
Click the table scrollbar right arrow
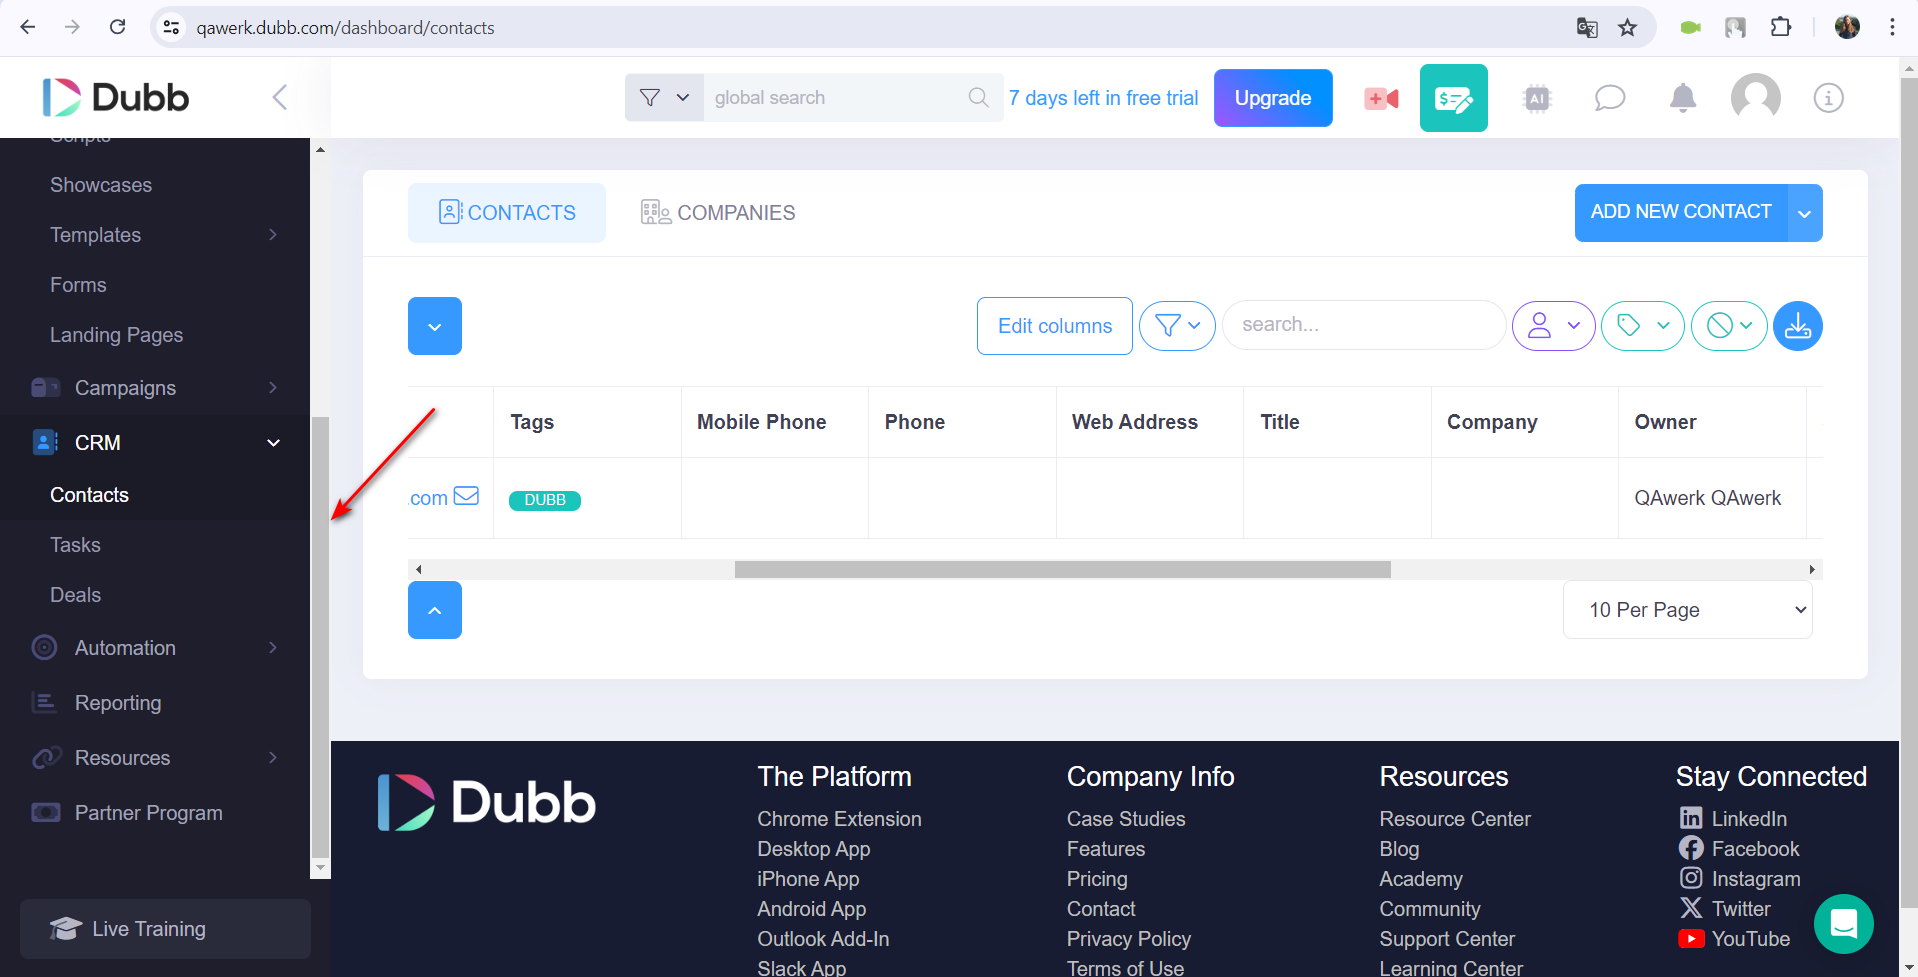[x=1812, y=569]
